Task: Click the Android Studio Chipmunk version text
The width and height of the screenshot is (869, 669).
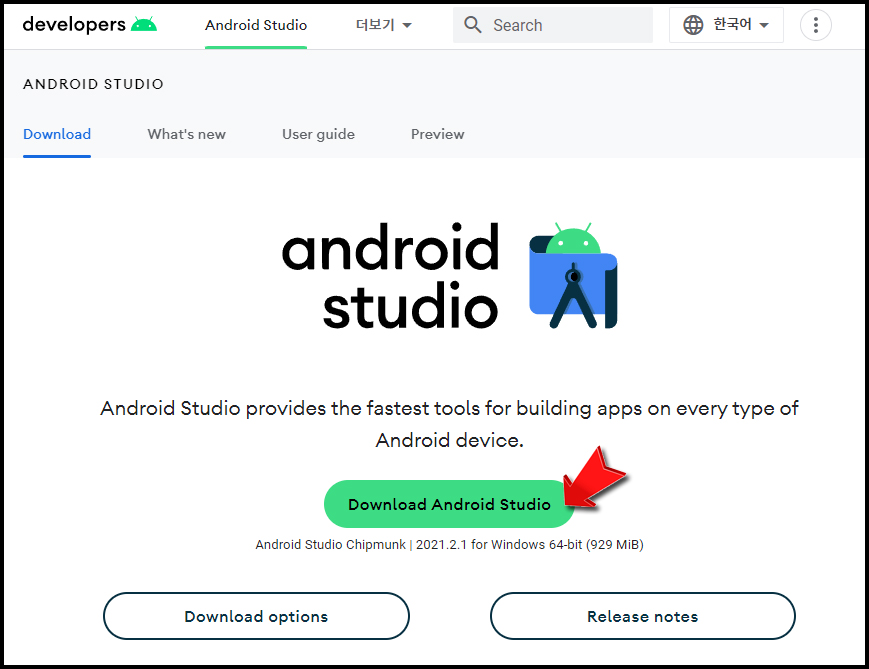Action: click(449, 544)
